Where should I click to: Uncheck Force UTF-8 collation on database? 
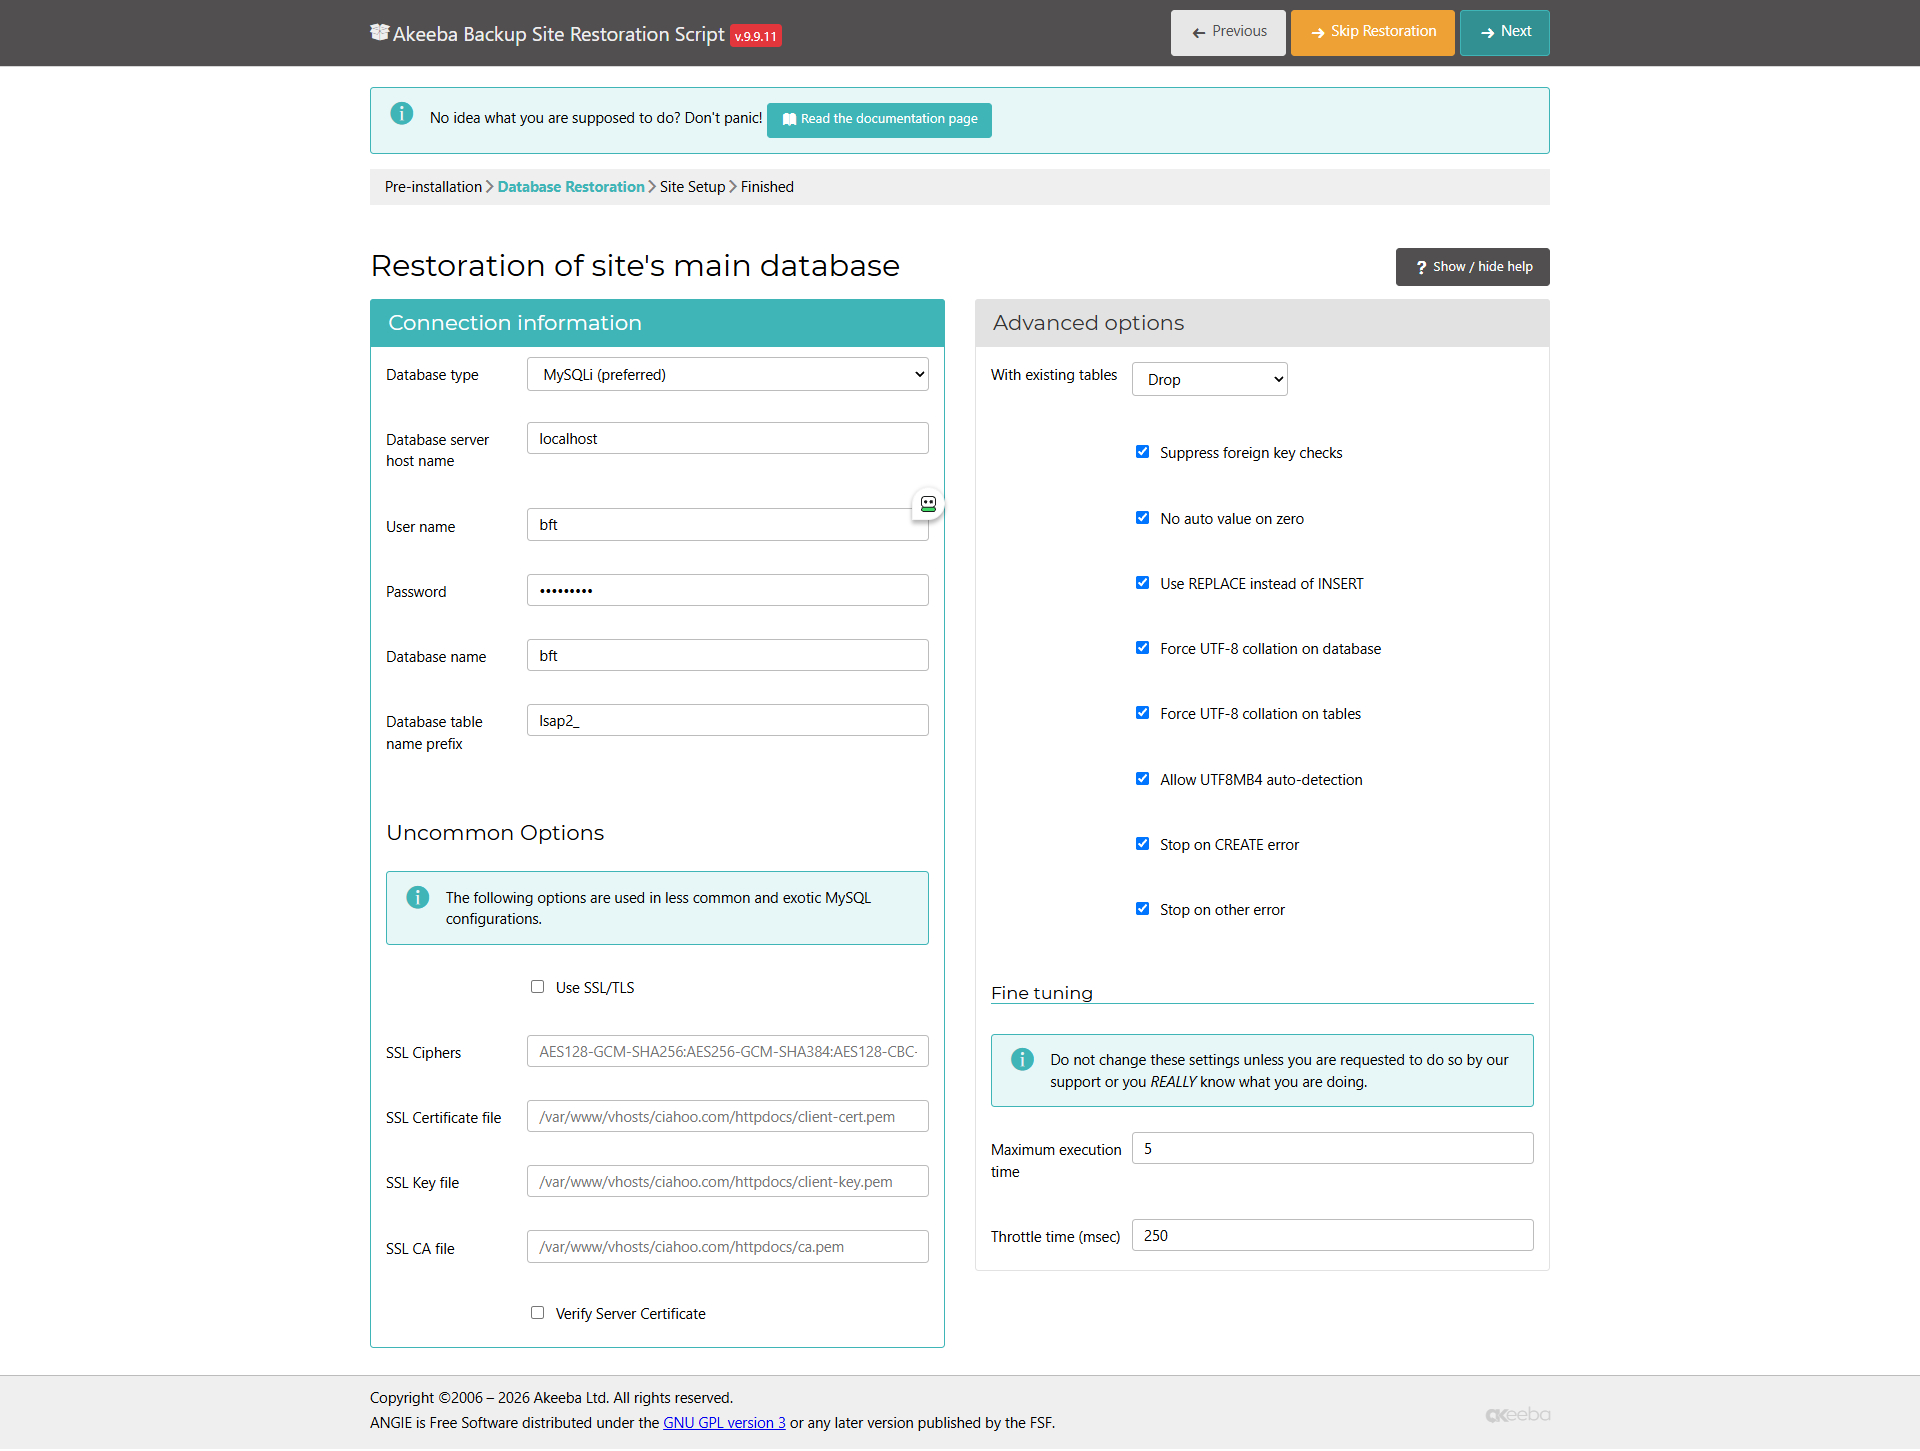pos(1142,648)
